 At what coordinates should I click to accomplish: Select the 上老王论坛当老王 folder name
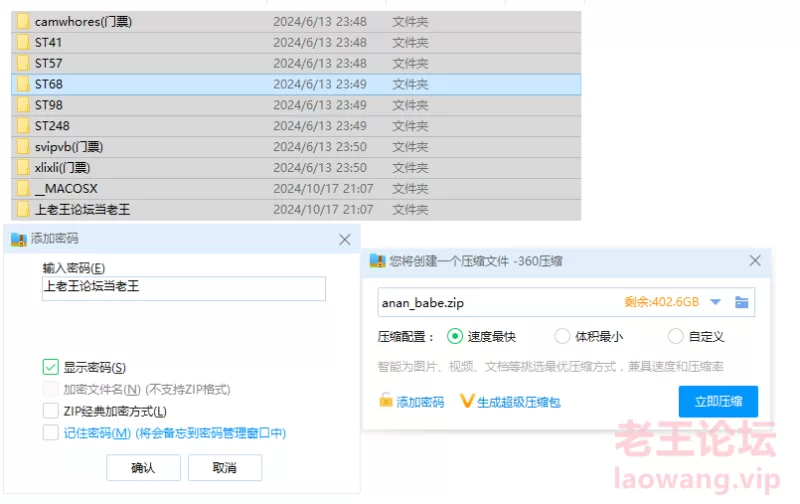click(x=82, y=209)
